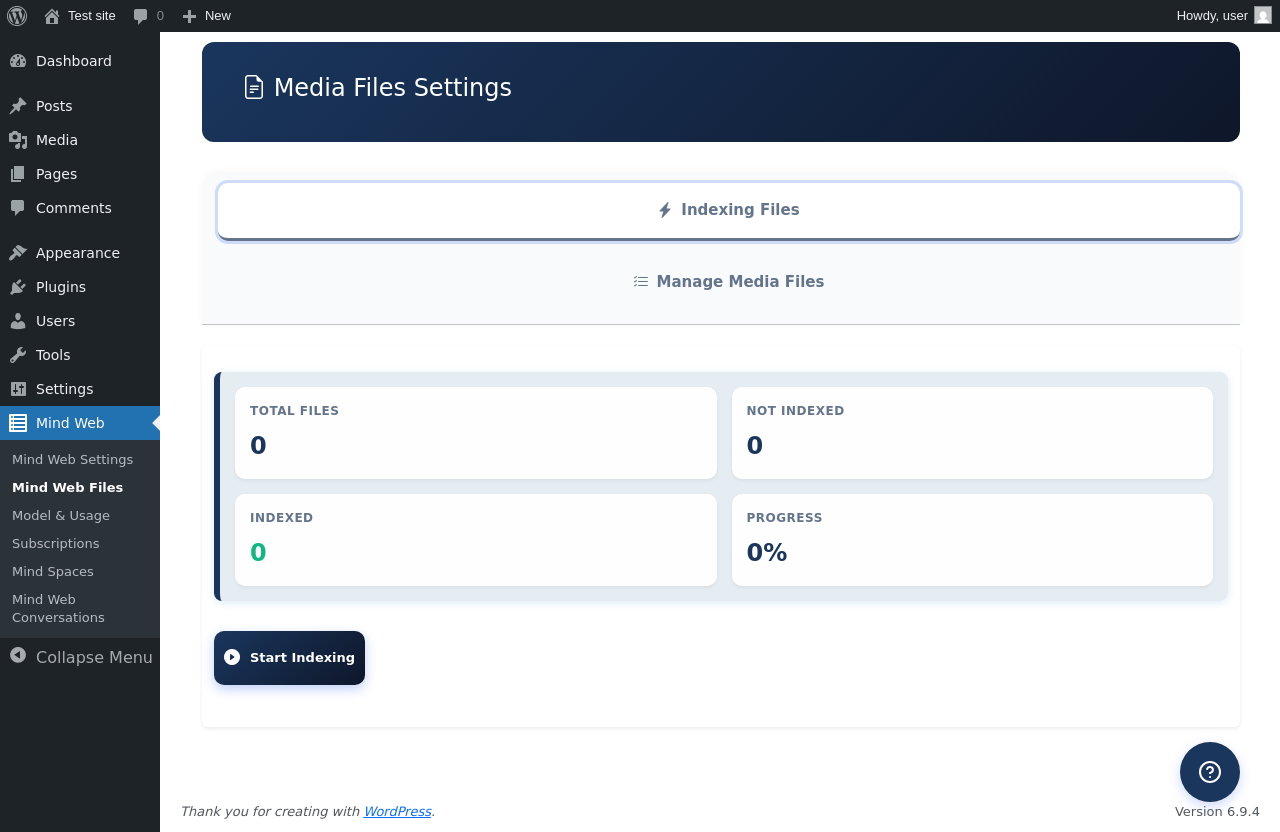Open the New content dropdown
Screen dimensions: 1280x832
coord(206,16)
